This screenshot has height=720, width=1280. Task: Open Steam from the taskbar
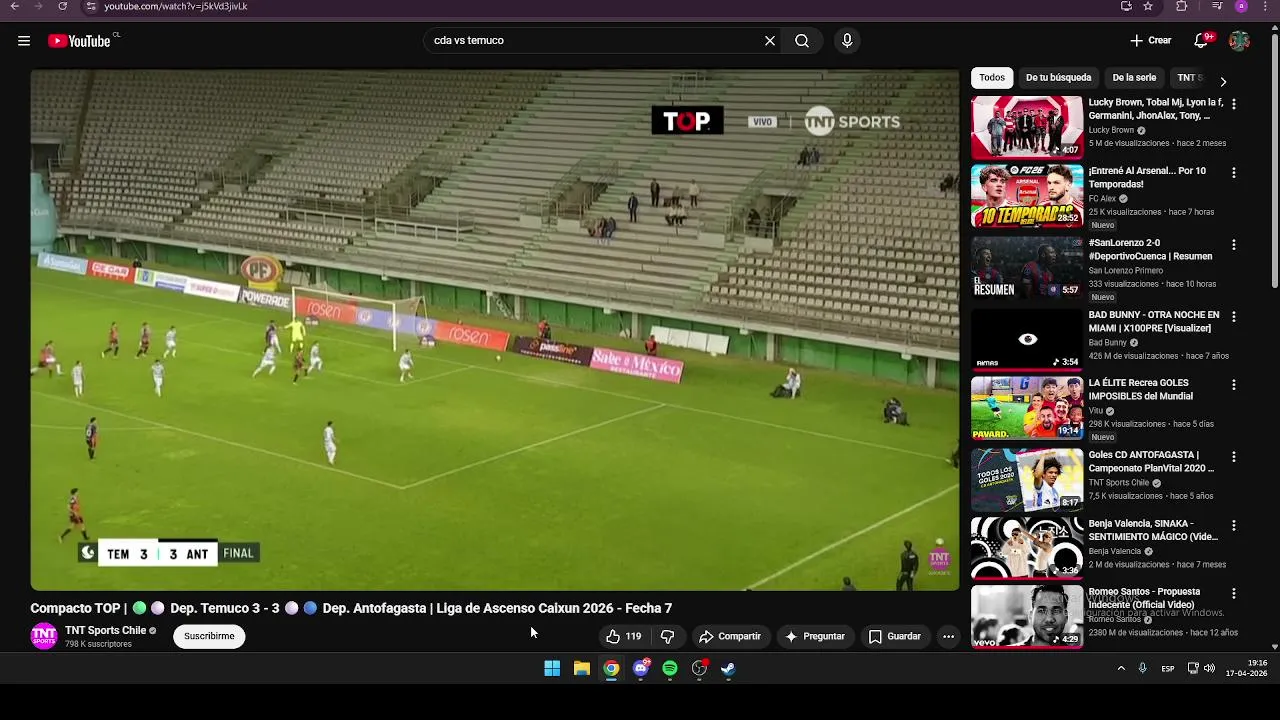click(x=728, y=668)
